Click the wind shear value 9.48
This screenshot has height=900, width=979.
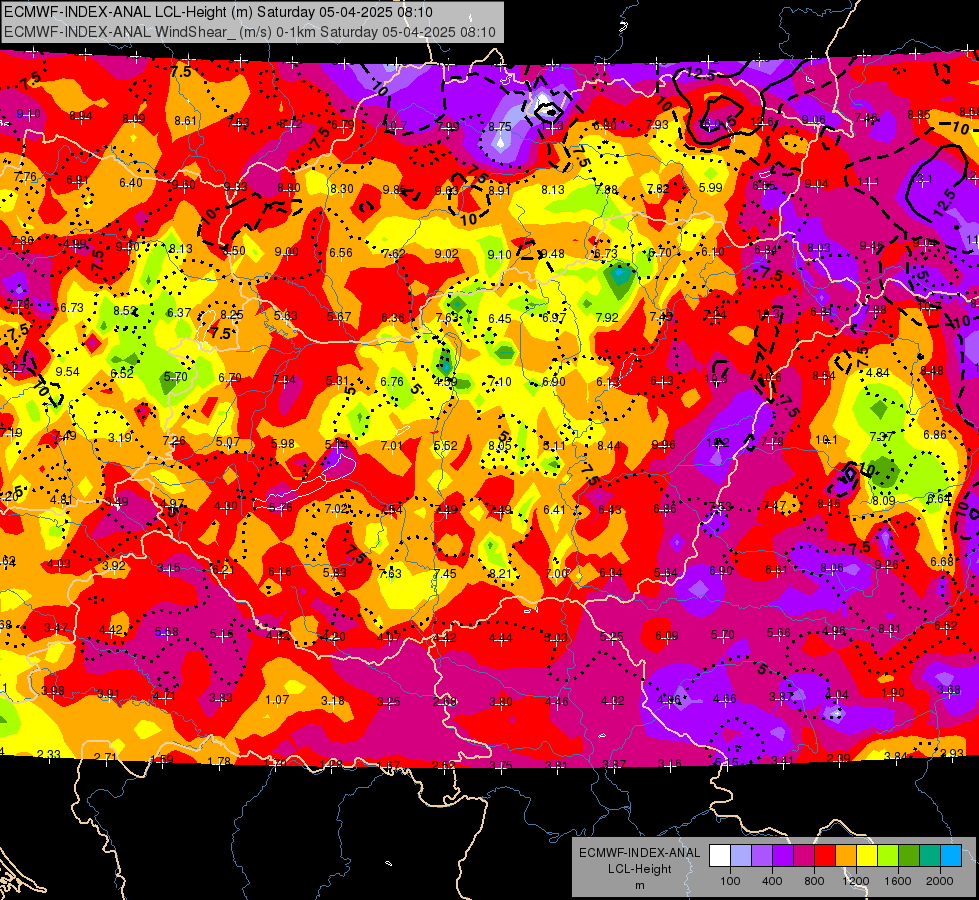tap(553, 254)
